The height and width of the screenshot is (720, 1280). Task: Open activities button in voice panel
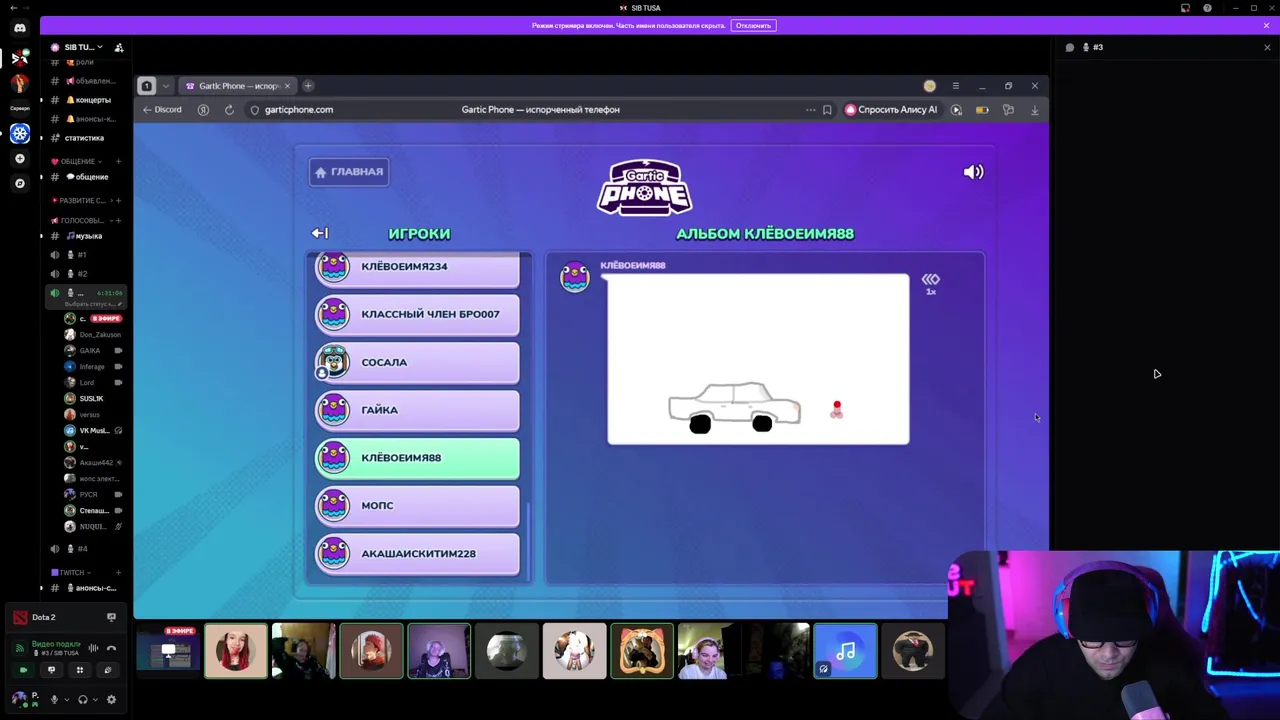pyautogui.click(x=80, y=670)
